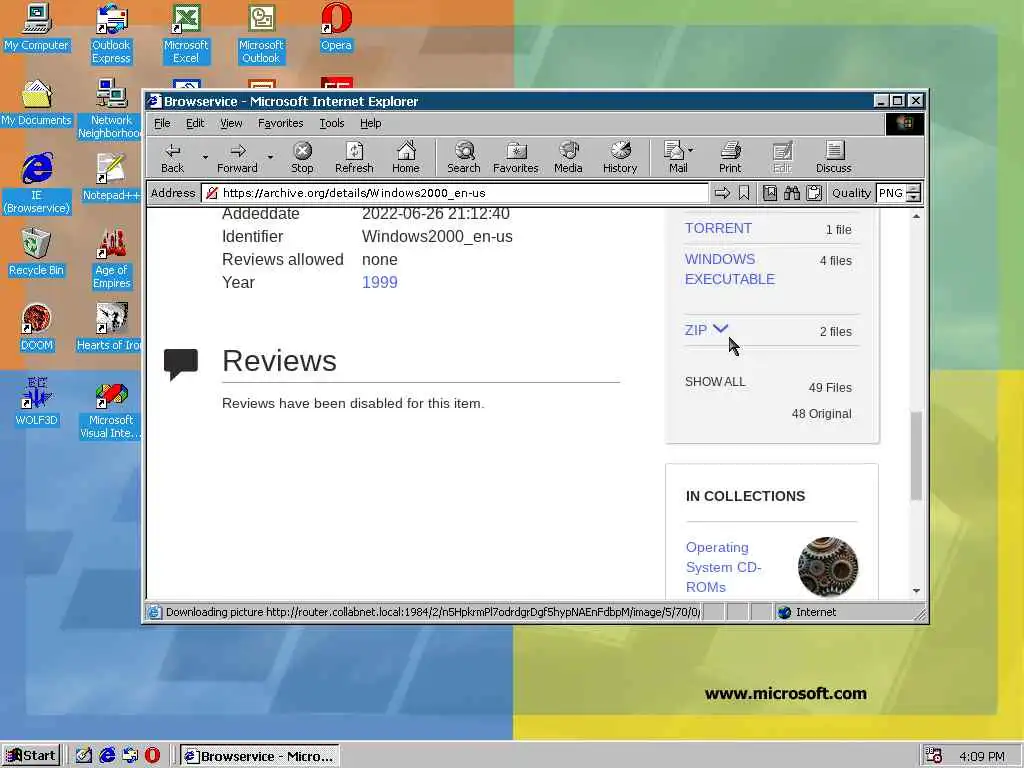Click the TORRENT download link
The image size is (1024, 768).
click(x=718, y=228)
